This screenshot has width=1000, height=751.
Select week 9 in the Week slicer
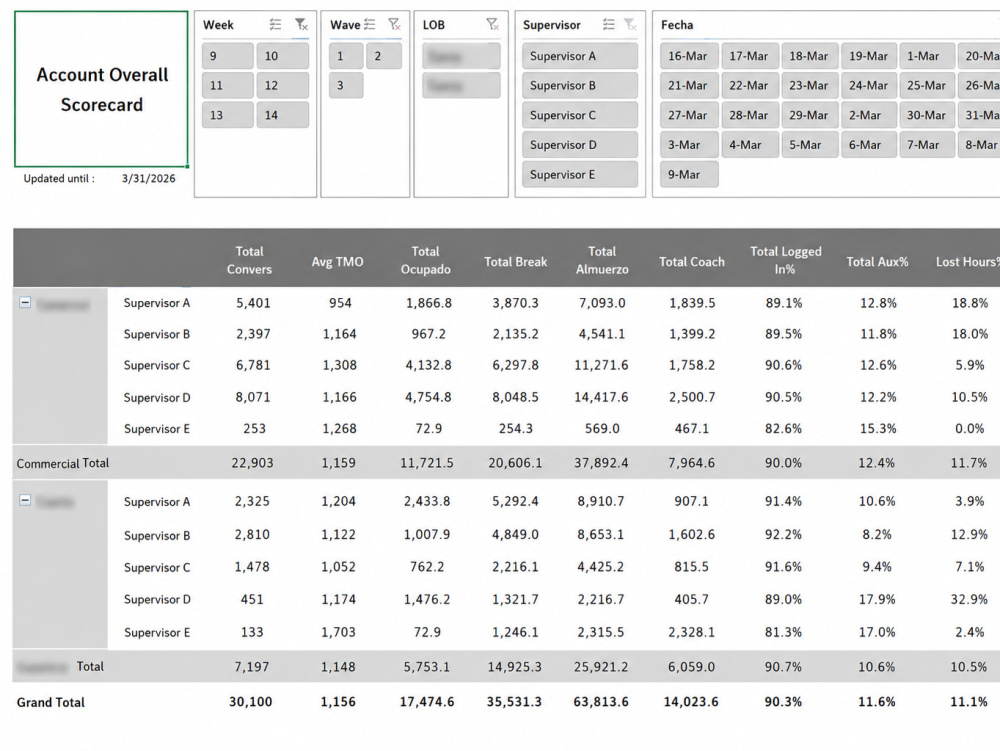(228, 56)
